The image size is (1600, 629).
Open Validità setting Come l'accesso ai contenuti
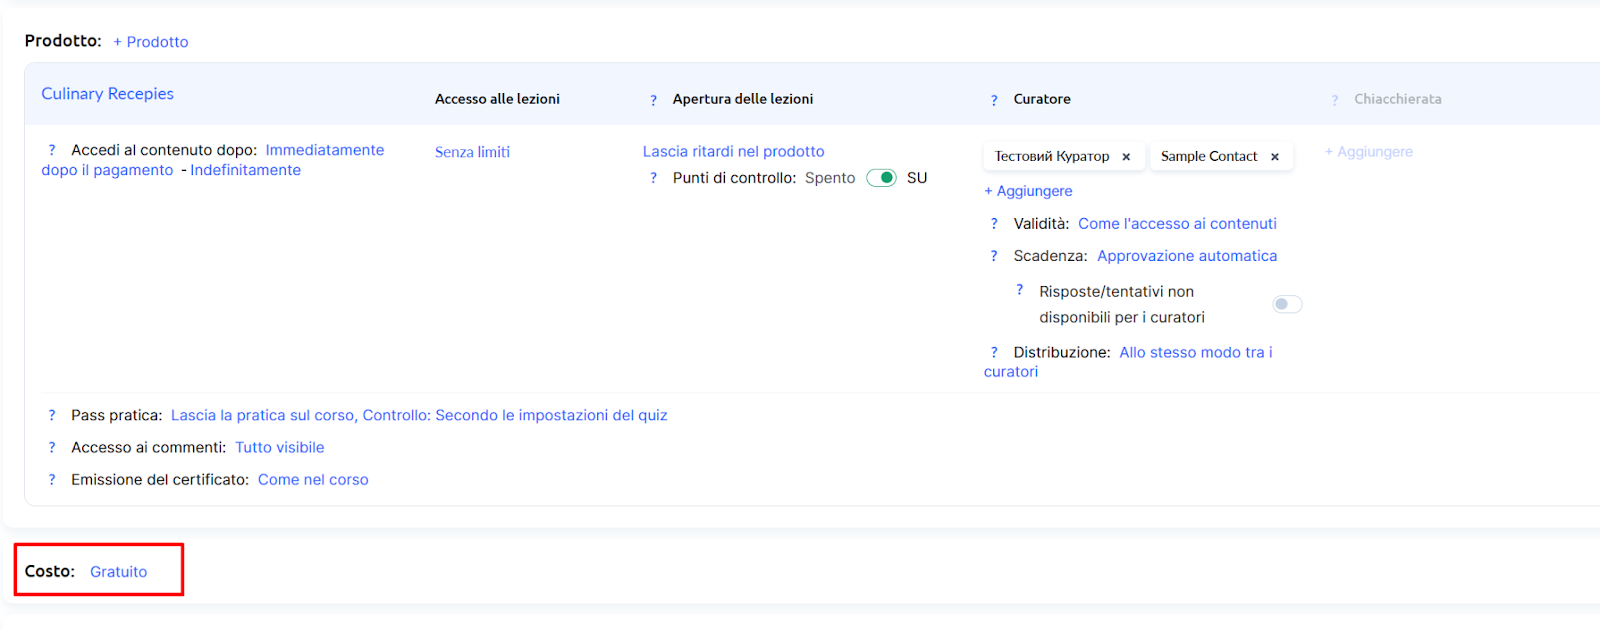1177,224
